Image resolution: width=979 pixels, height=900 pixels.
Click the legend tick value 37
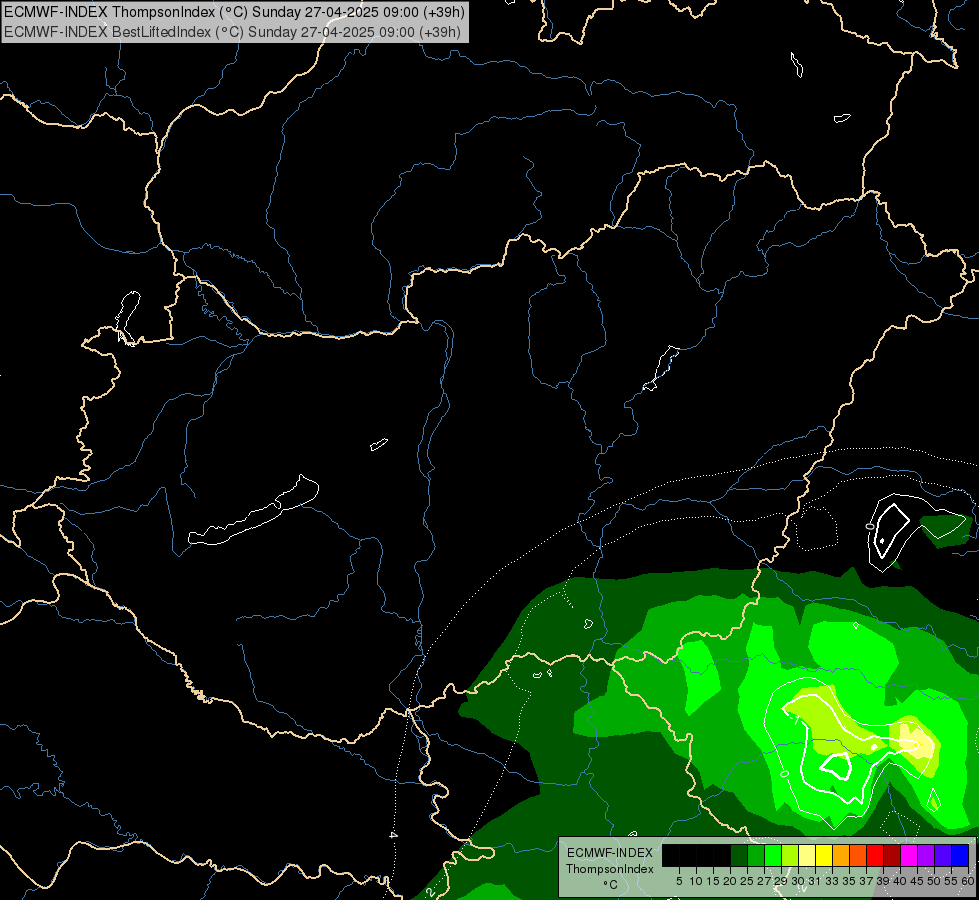tap(866, 881)
